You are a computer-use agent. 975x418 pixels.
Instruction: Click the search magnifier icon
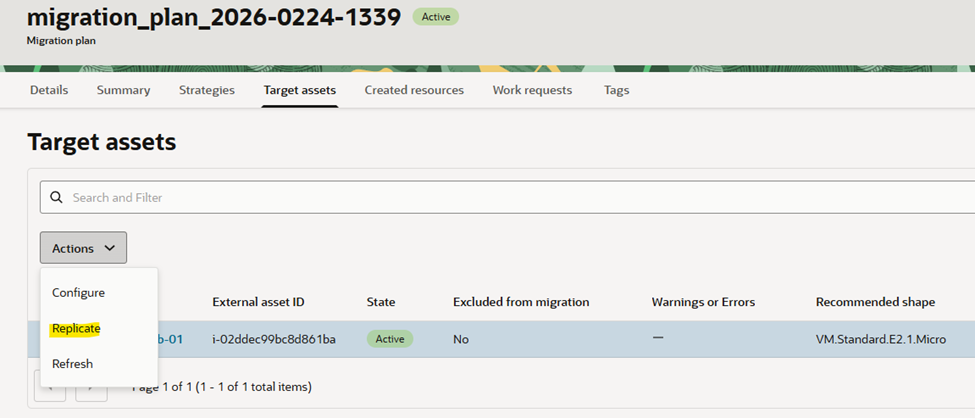[x=56, y=197]
